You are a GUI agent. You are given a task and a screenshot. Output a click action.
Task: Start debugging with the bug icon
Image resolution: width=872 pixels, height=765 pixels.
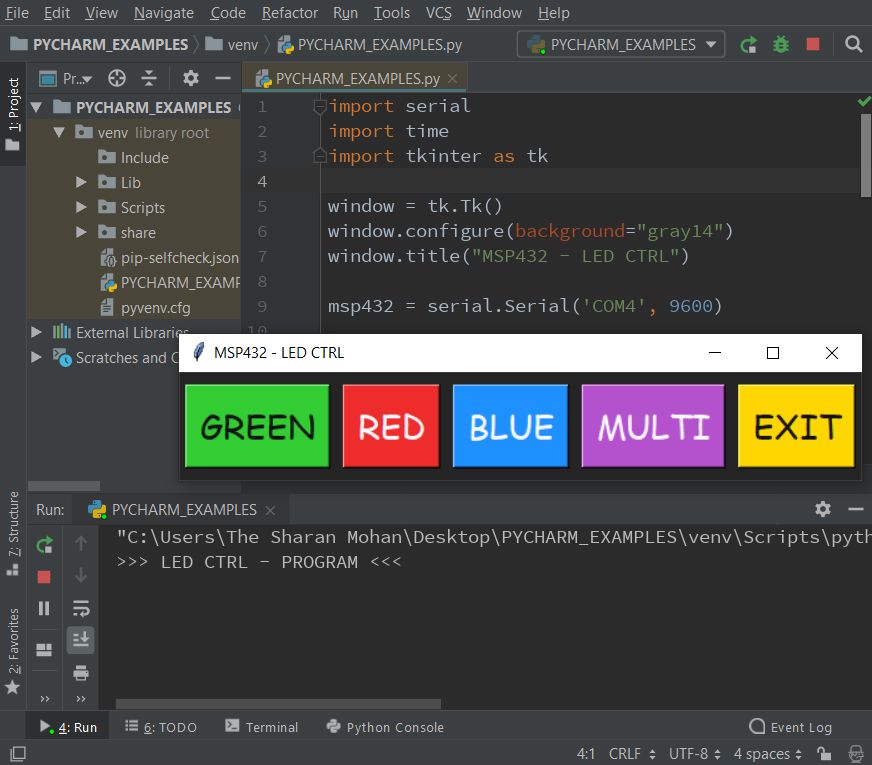pos(781,44)
